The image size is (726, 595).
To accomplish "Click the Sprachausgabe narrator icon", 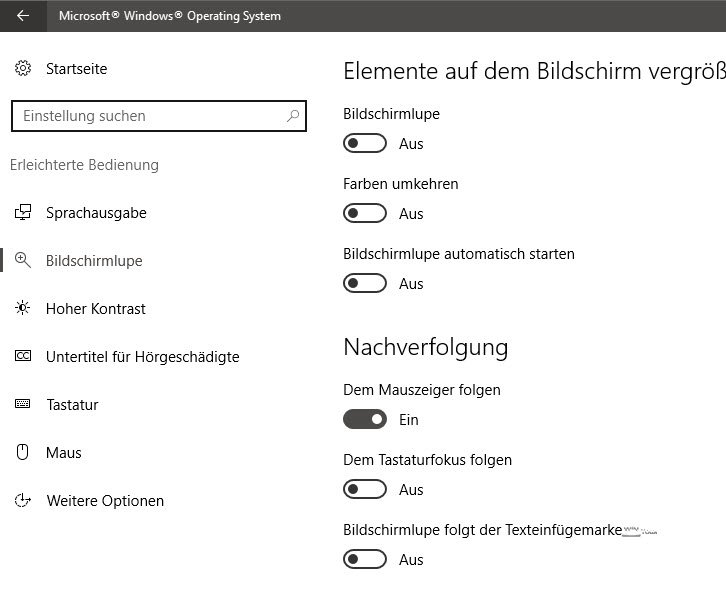I will coord(23,213).
